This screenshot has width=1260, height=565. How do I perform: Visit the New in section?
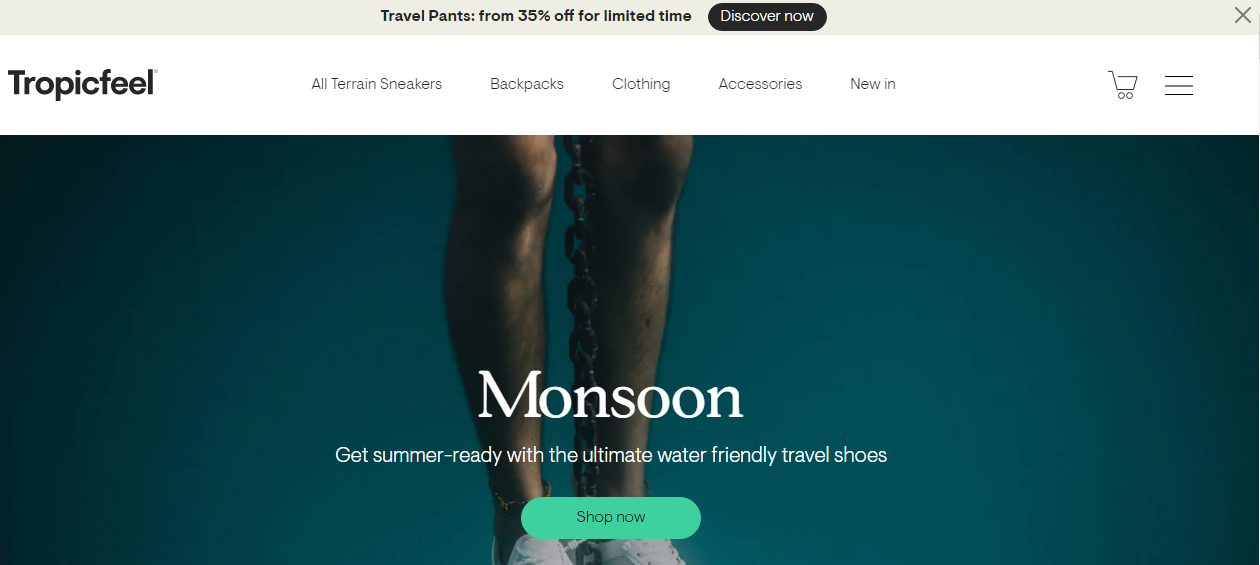pos(873,84)
